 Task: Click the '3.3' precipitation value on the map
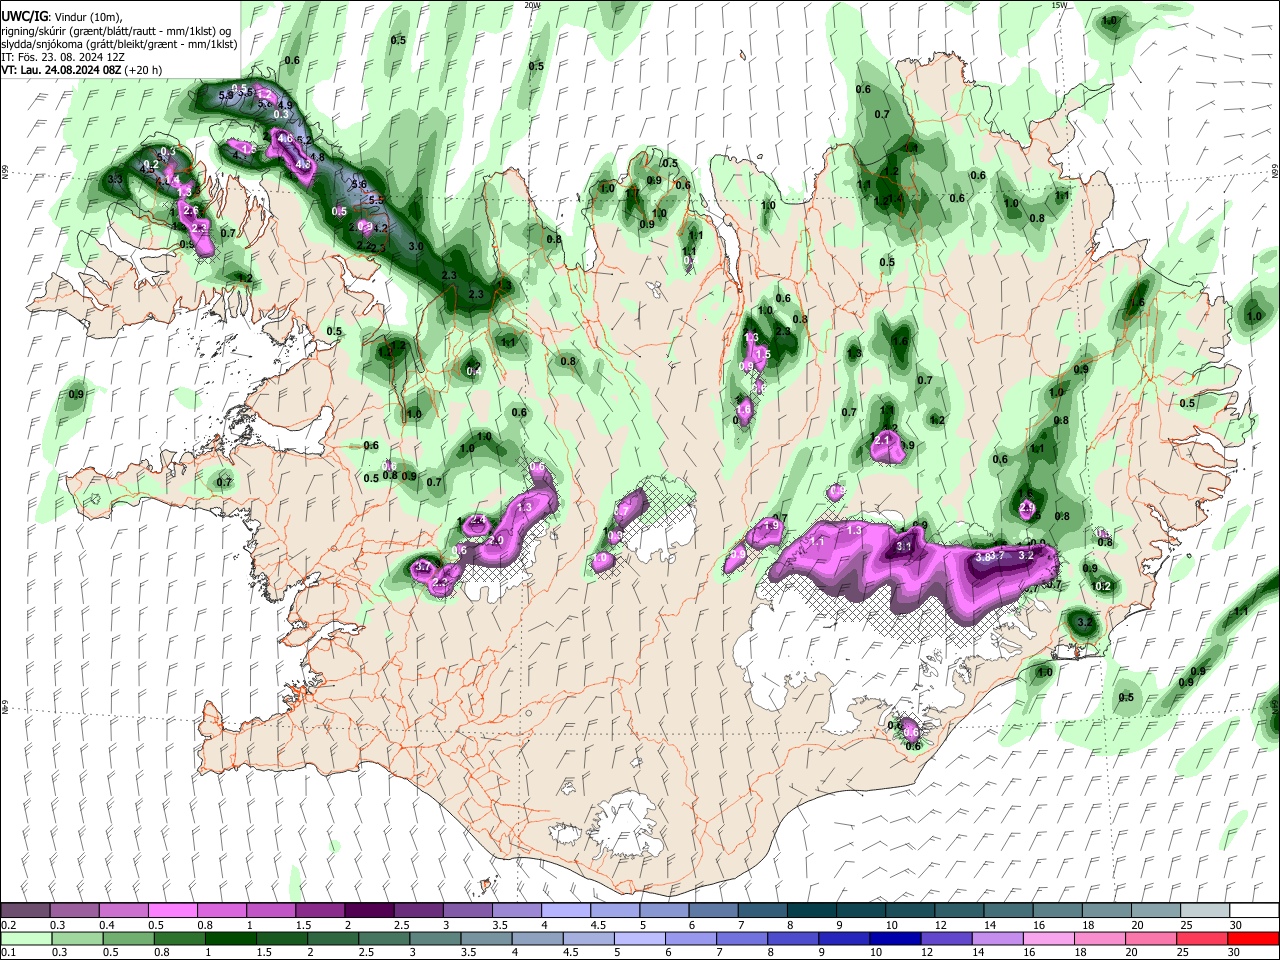tap(115, 179)
